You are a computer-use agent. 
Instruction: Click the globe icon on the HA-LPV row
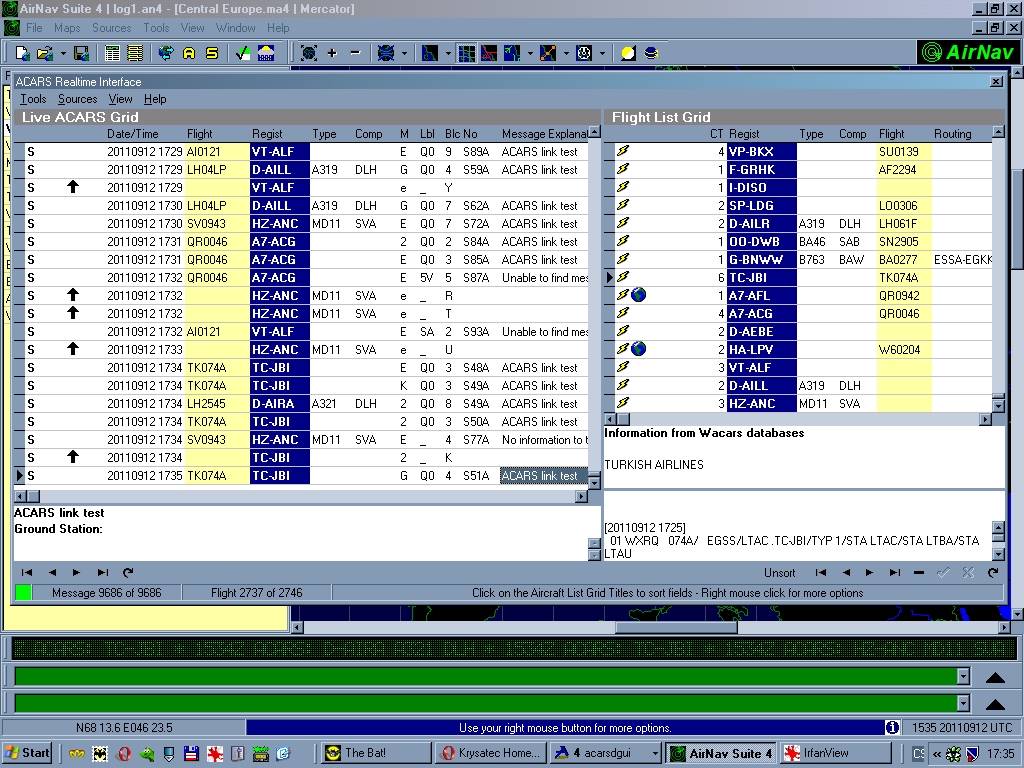[639, 349]
